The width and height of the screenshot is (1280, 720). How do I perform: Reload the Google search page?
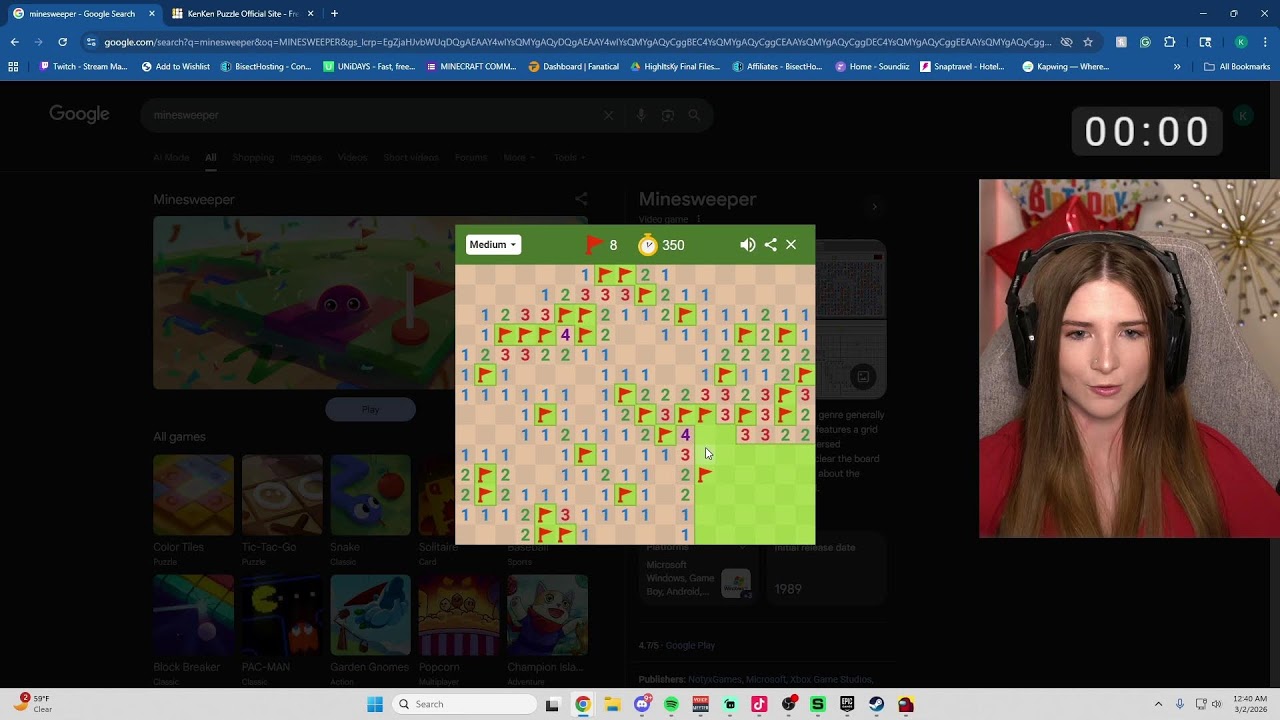[x=62, y=42]
